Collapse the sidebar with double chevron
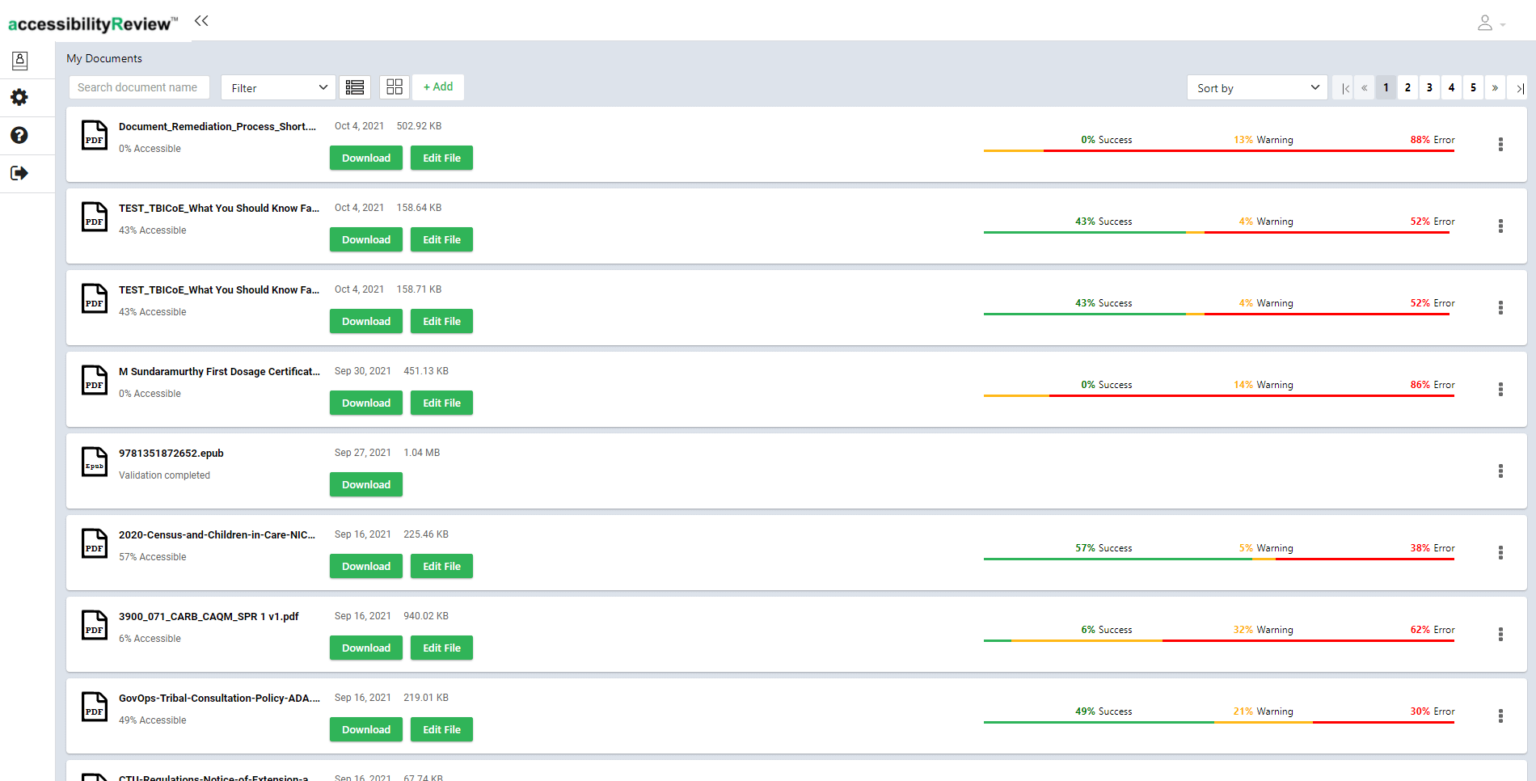 click(x=201, y=20)
